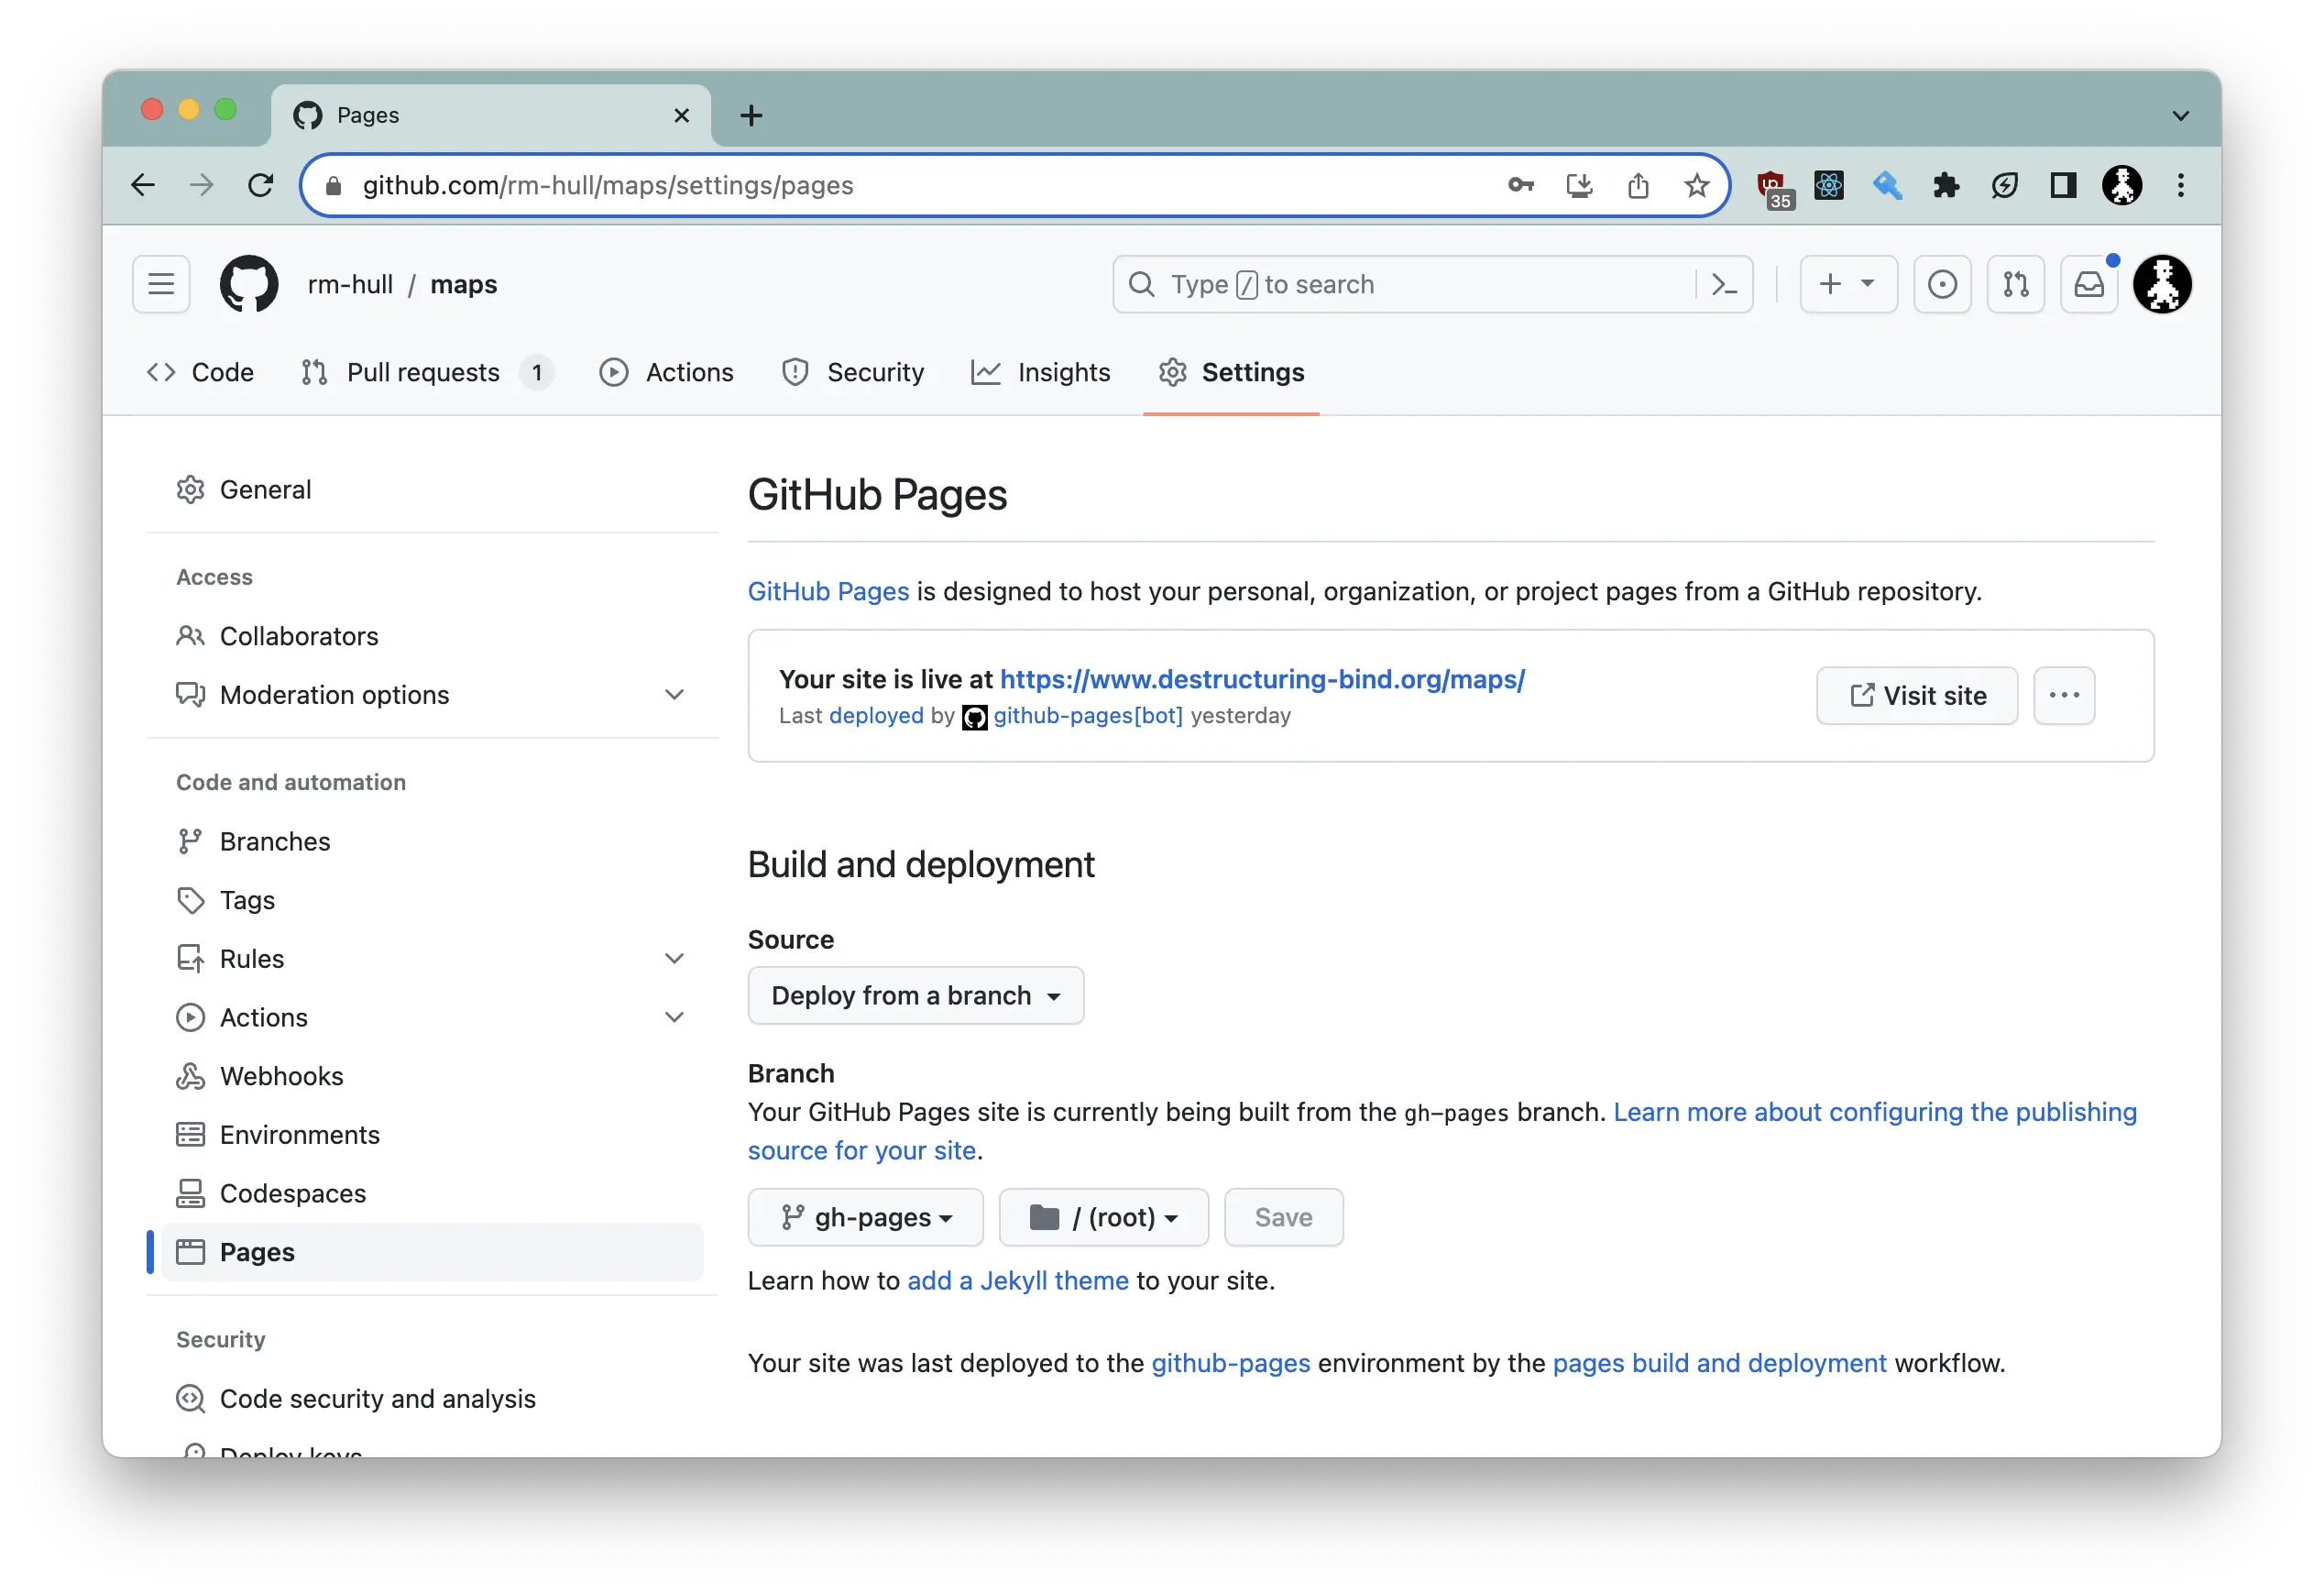
Task: Open the issues icon in the header
Action: 1942,284
